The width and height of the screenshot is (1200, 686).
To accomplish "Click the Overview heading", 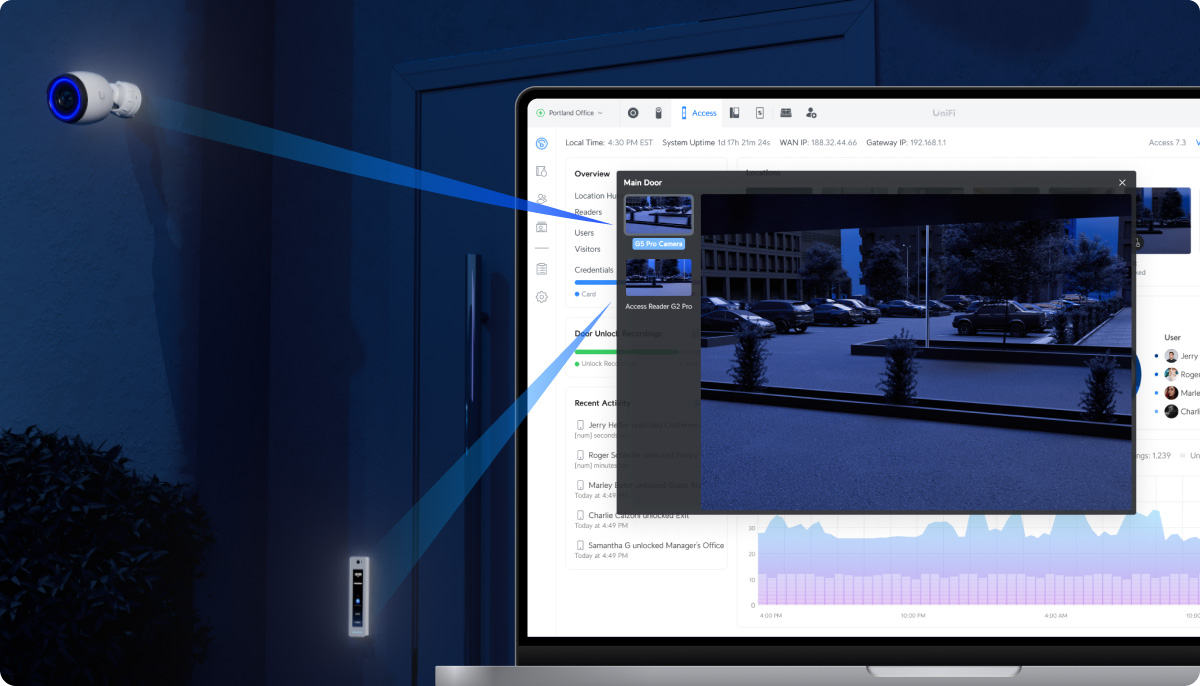I will click(x=592, y=174).
